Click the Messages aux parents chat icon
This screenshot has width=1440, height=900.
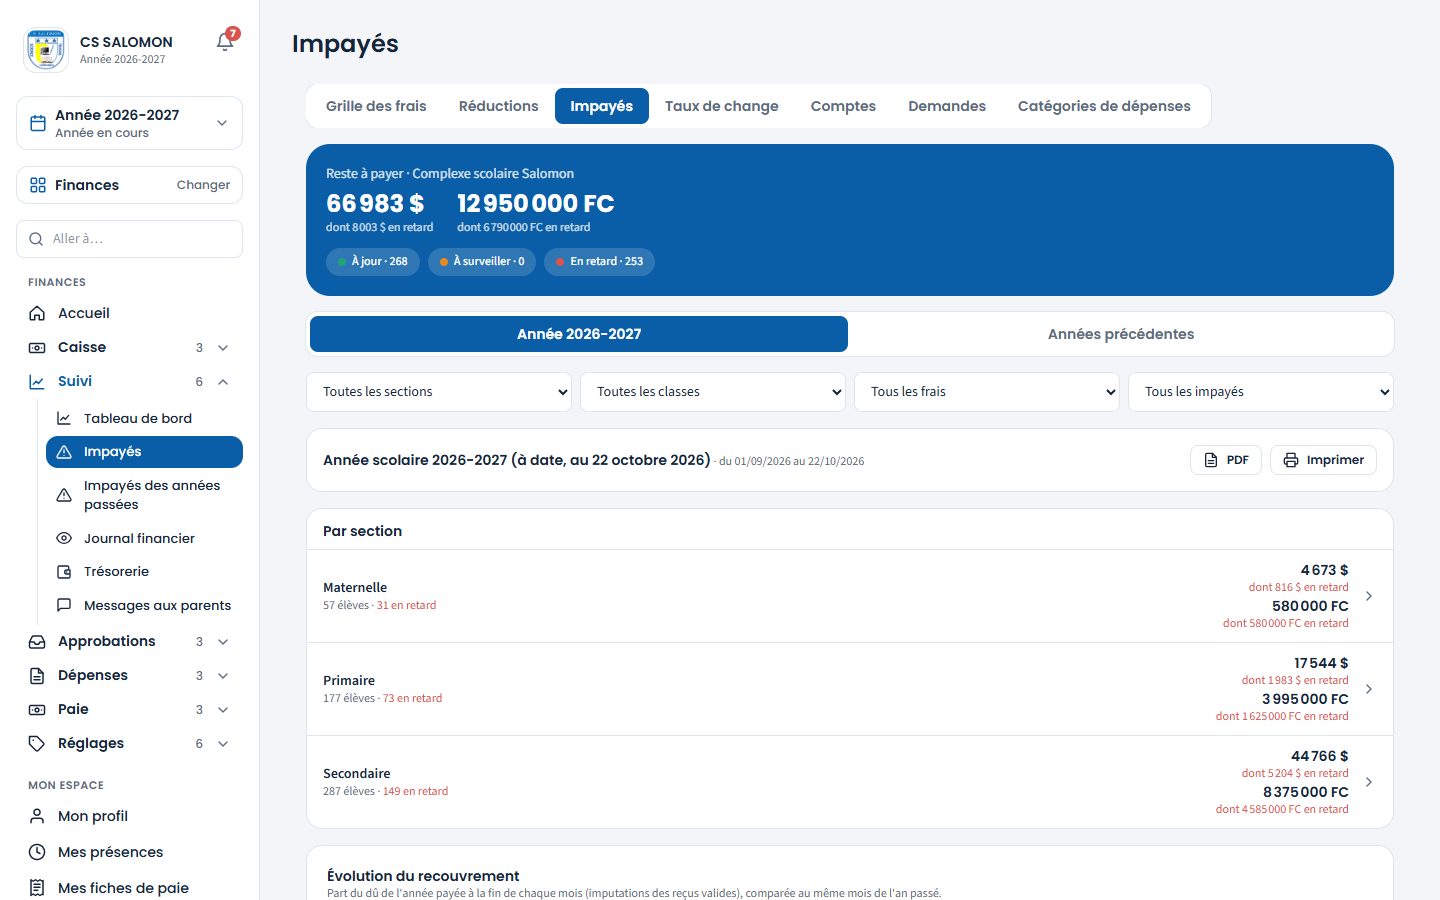(64, 605)
